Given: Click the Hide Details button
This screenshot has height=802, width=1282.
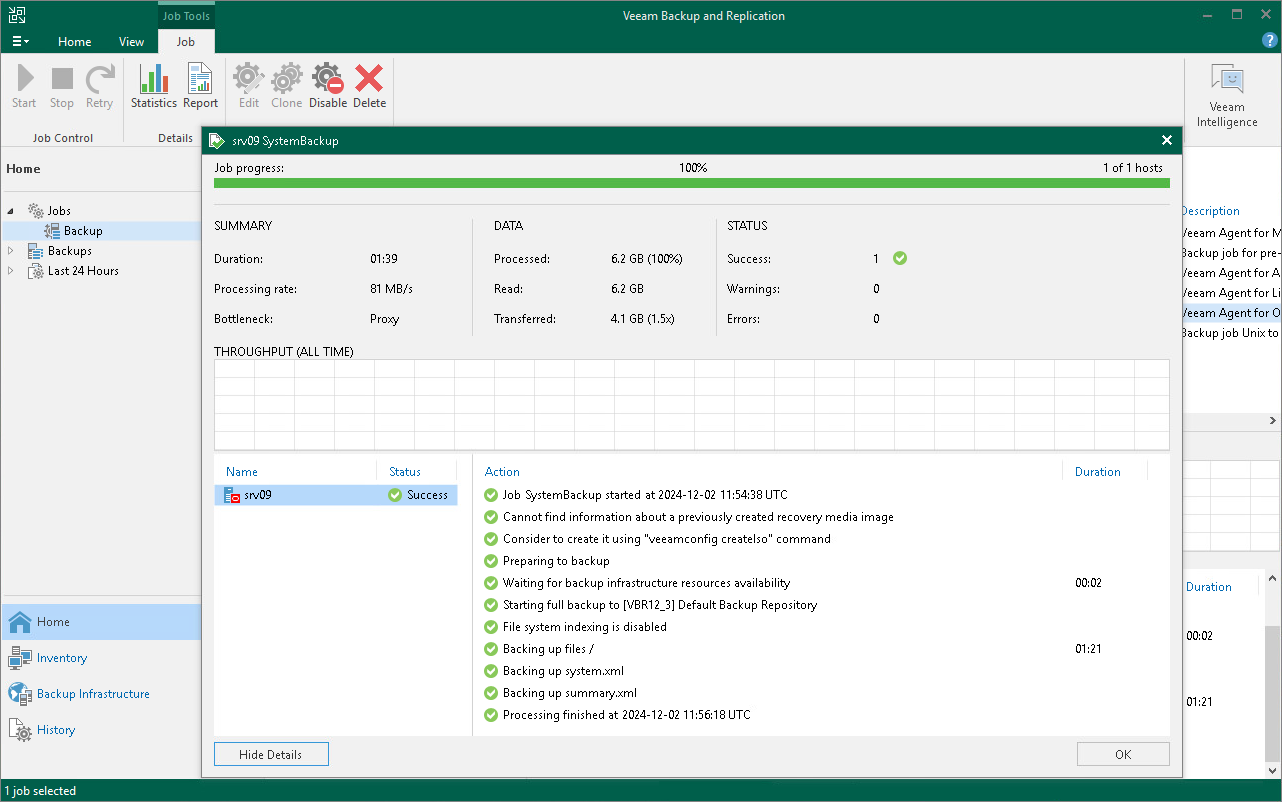Looking at the screenshot, I should [270, 754].
